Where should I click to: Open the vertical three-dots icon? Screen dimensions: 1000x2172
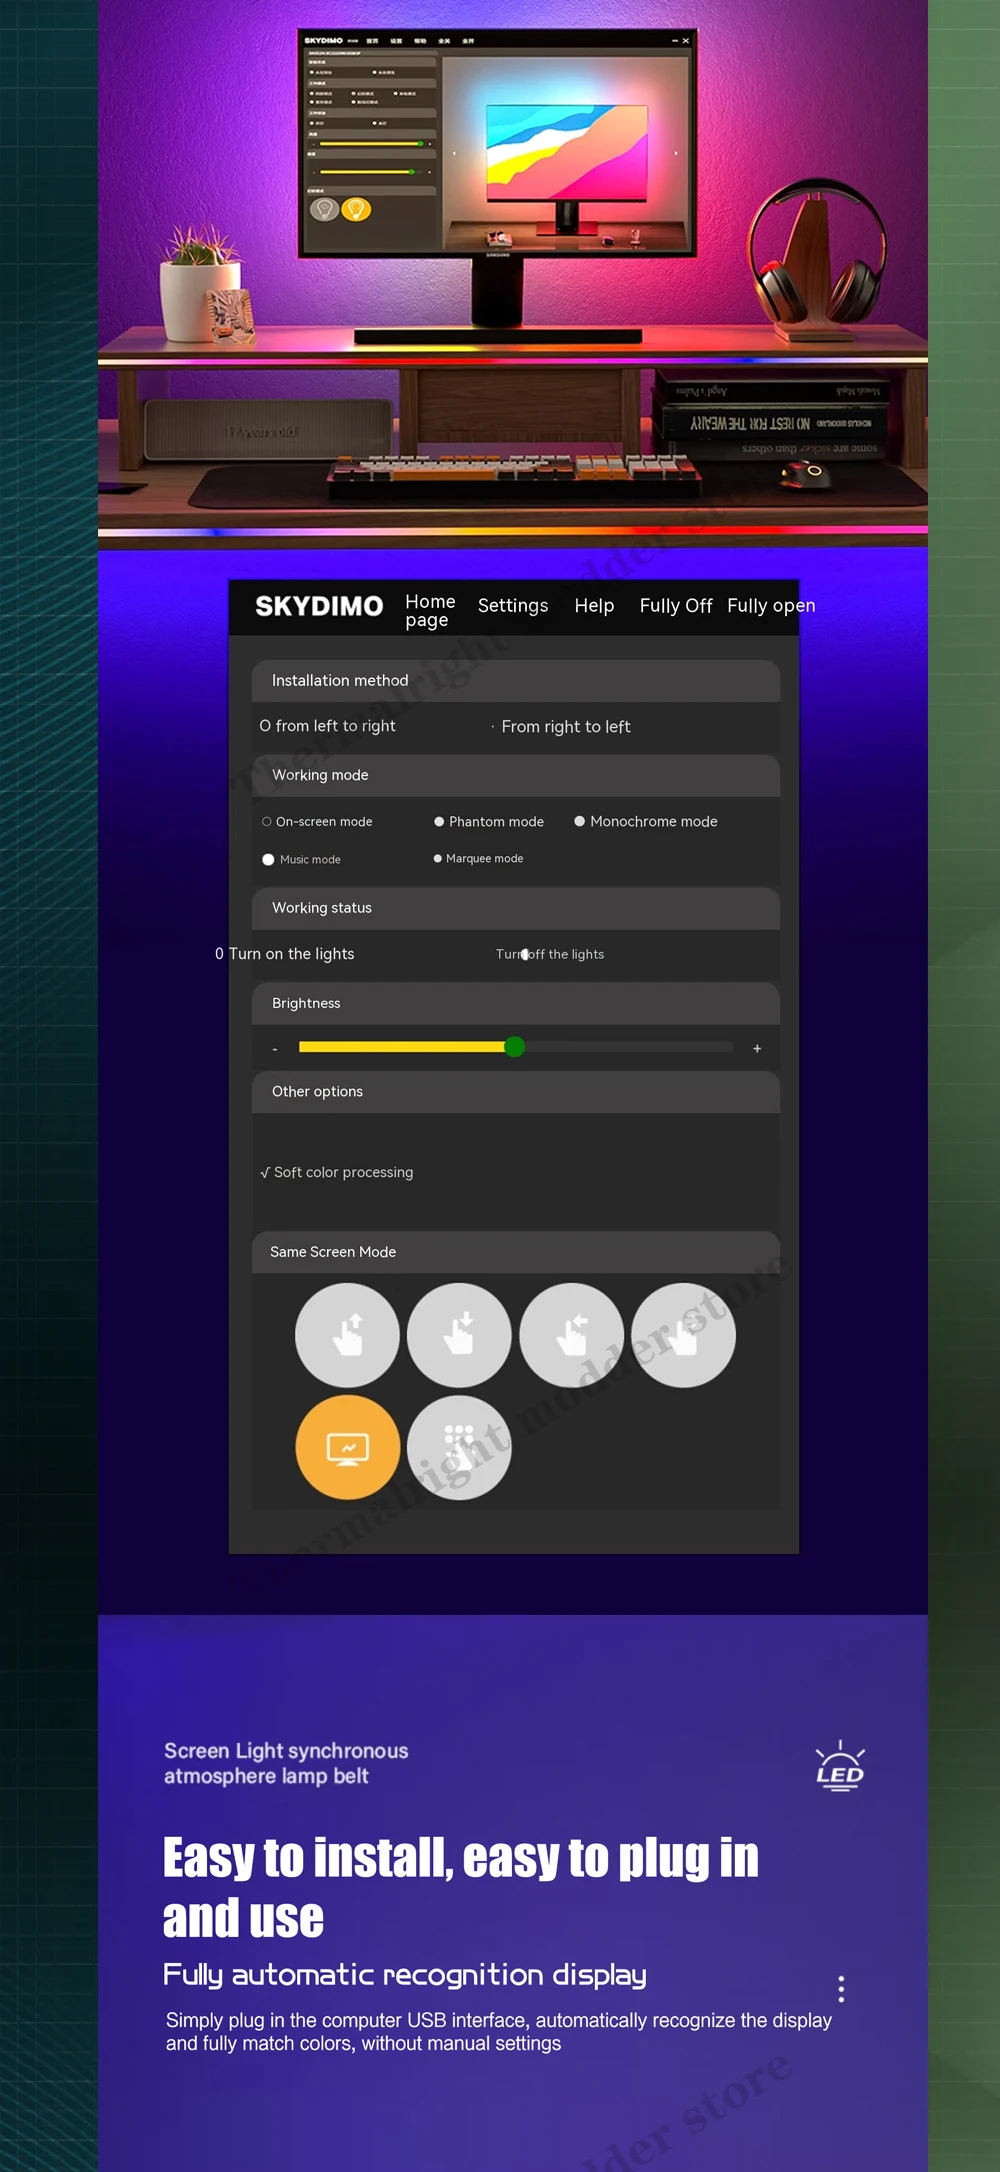(x=841, y=1989)
